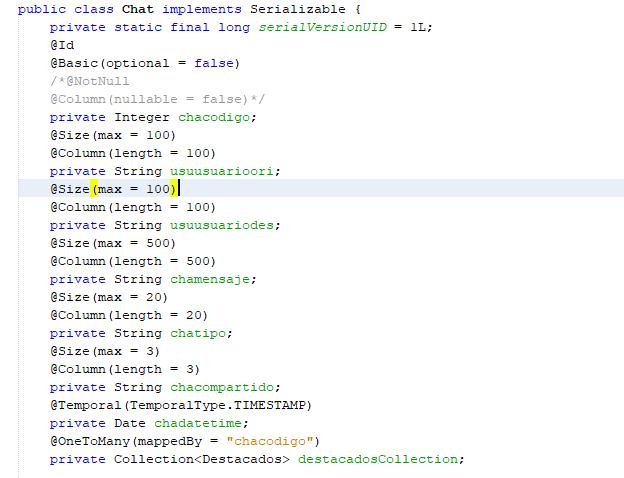Click the chacompartido field name
The height and width of the screenshot is (478, 624).
point(222,387)
